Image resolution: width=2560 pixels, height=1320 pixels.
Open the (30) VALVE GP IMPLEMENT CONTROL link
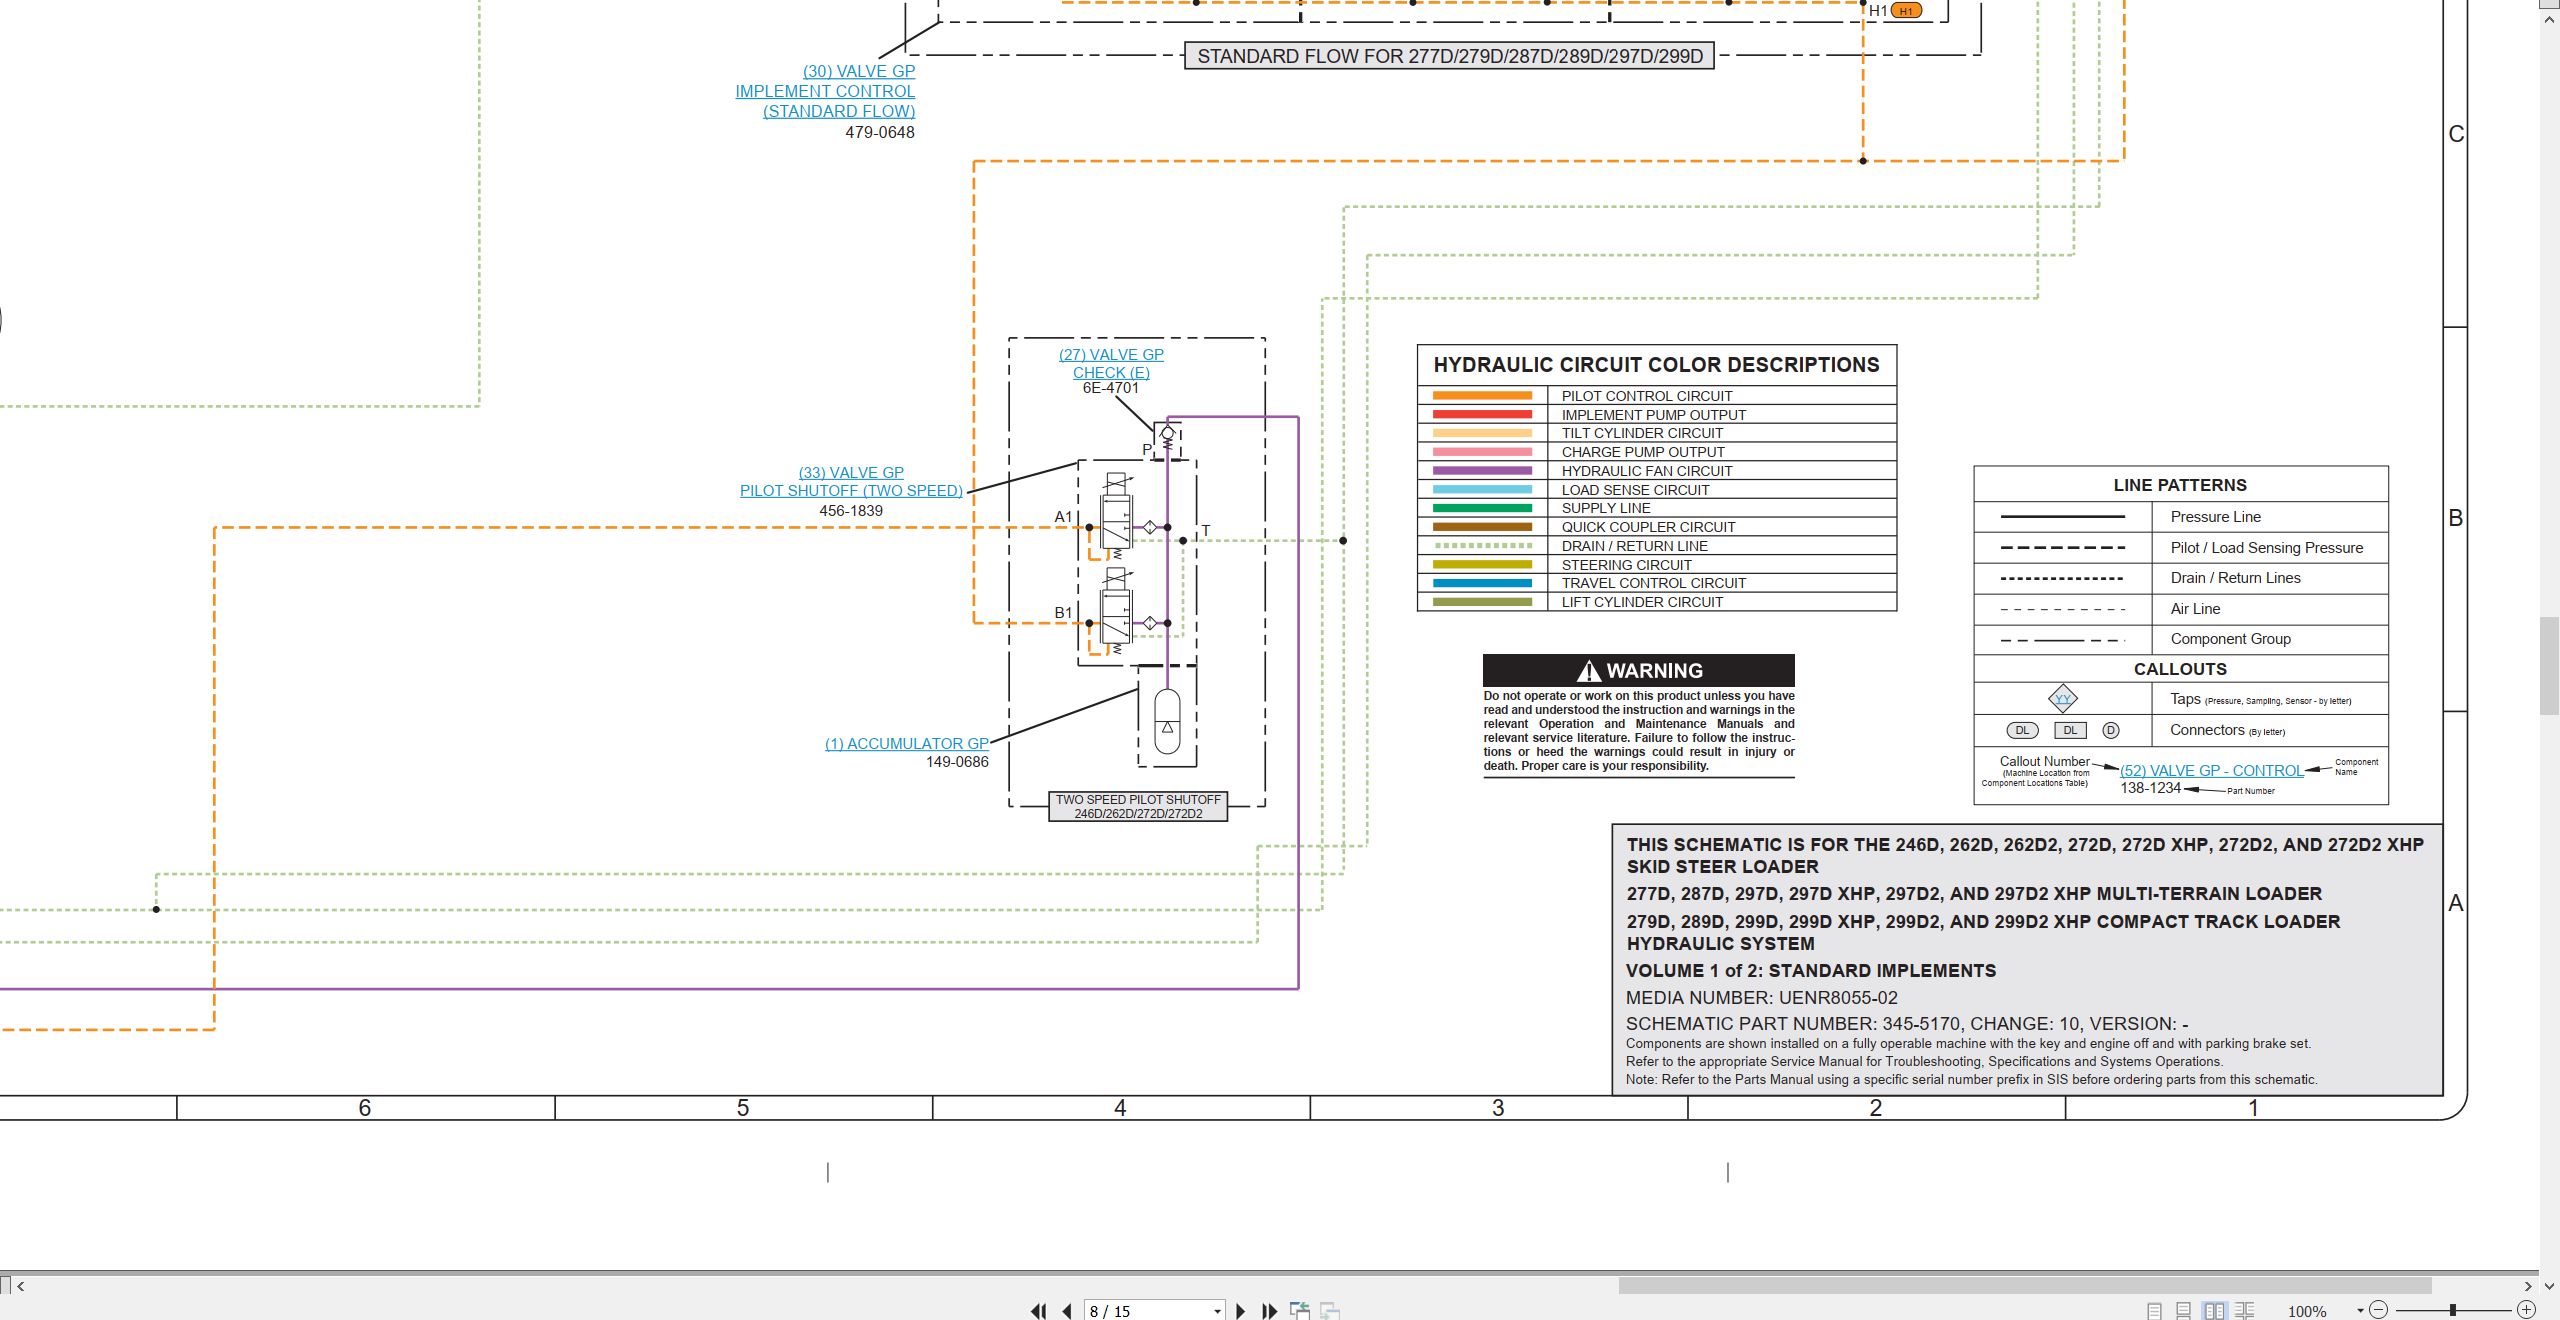pyautogui.click(x=825, y=91)
